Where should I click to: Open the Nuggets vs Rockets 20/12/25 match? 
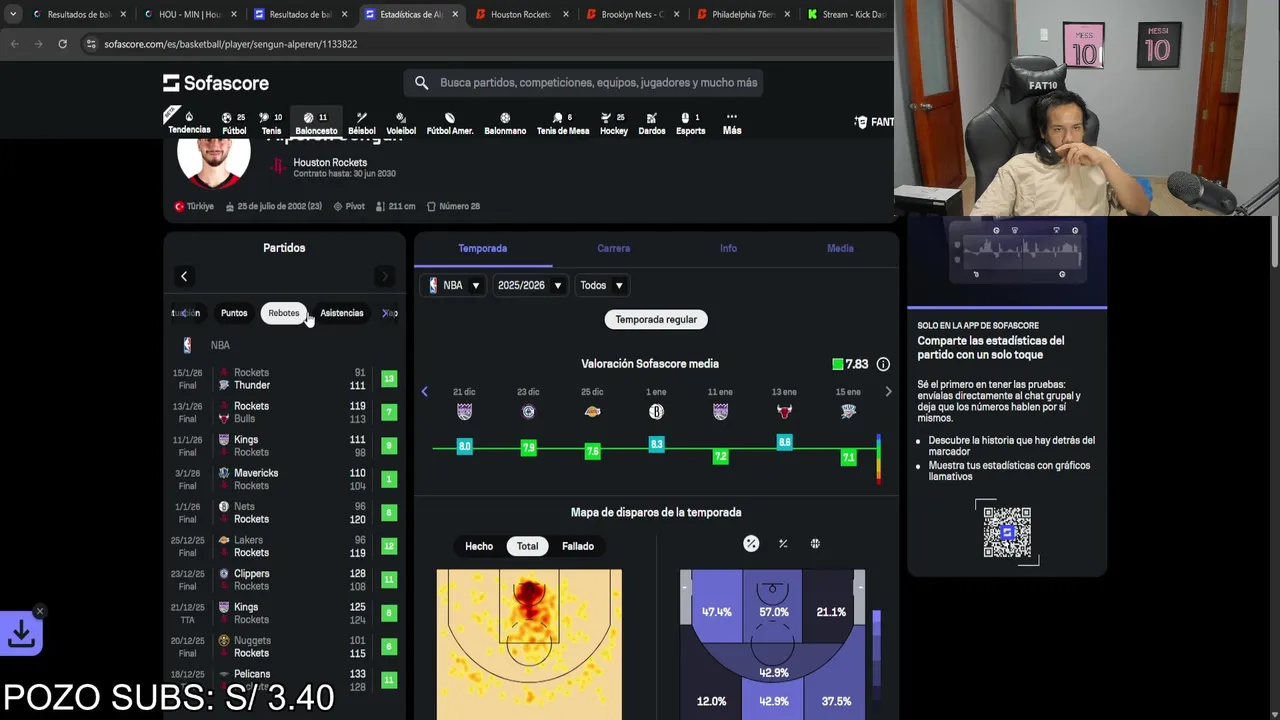coord(284,647)
